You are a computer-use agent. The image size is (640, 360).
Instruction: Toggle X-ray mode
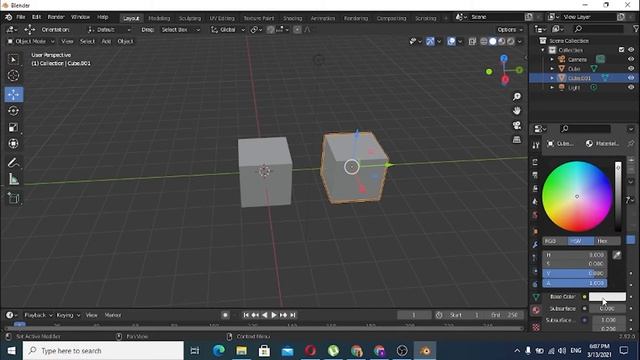[472, 41]
